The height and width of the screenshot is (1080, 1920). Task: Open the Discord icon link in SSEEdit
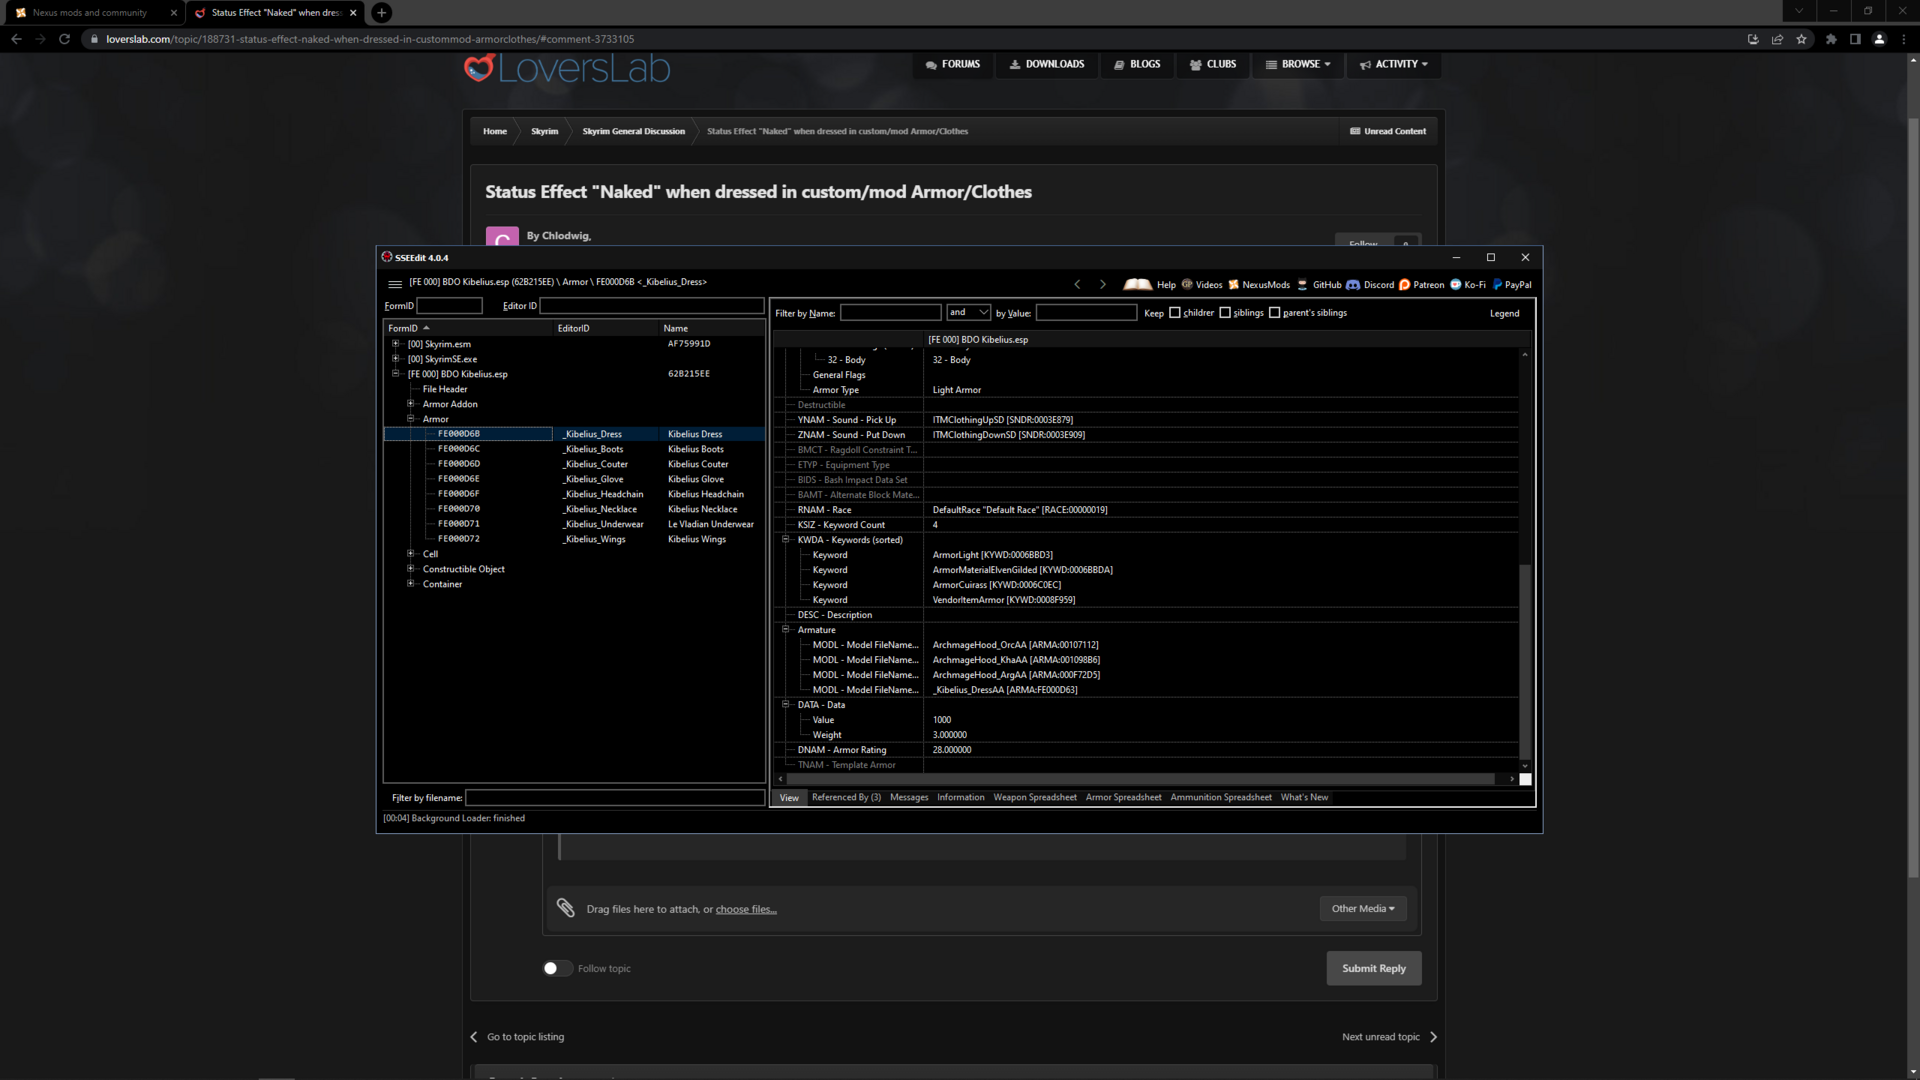point(1353,285)
